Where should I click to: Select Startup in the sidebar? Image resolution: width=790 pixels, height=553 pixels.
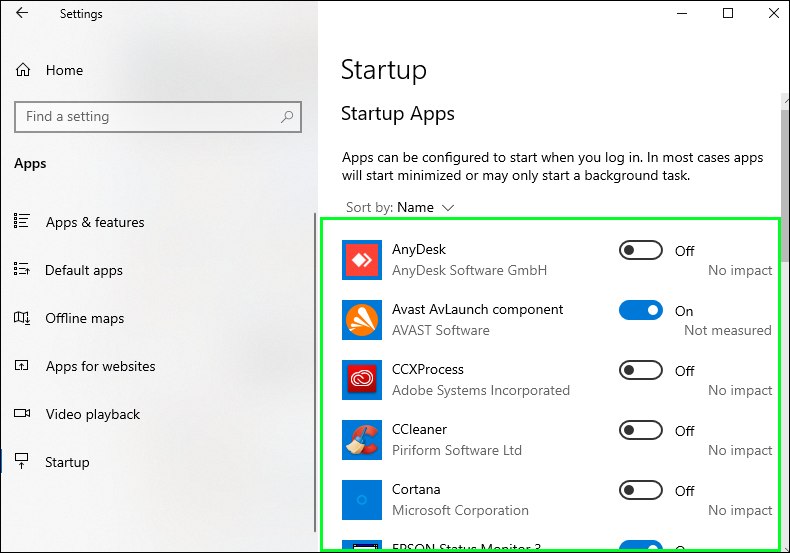[x=67, y=462]
